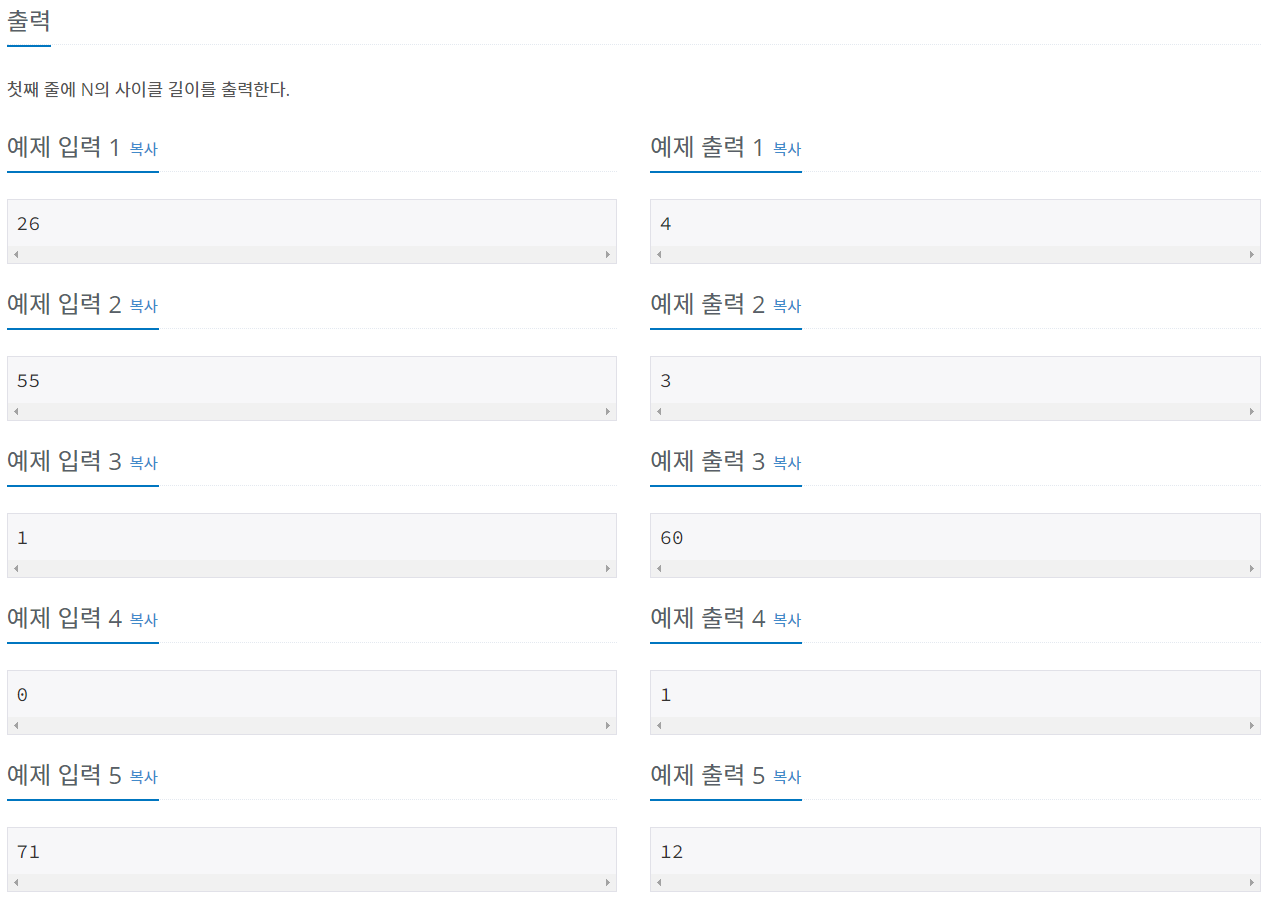
Task: Click right scroll arrow under input 71
Action: coord(608,883)
